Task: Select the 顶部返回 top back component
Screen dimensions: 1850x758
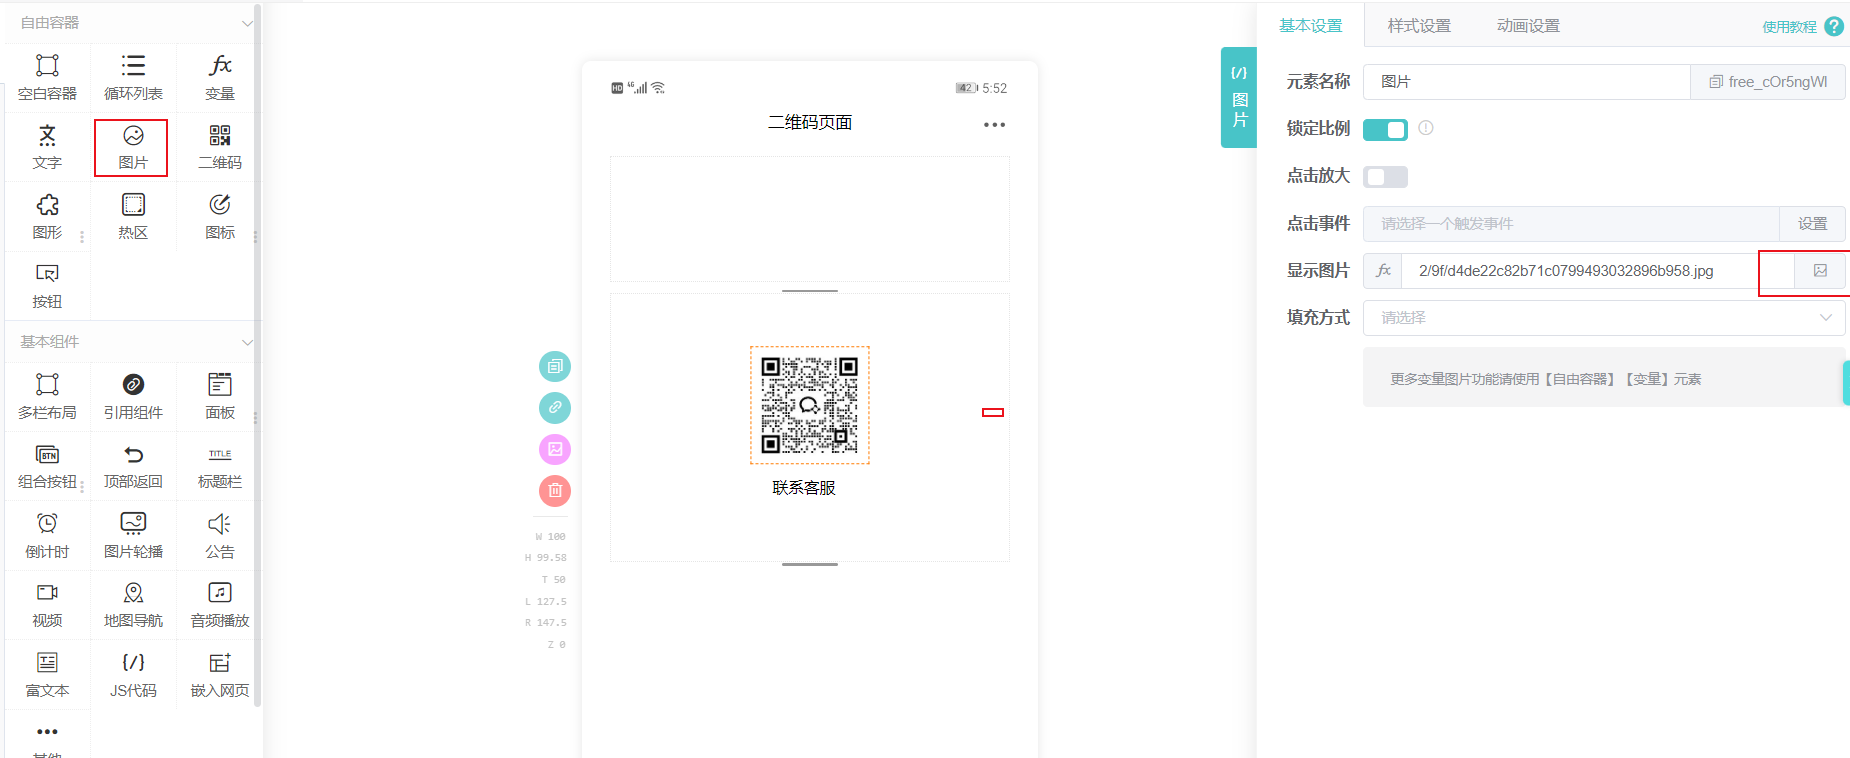Action: (133, 466)
